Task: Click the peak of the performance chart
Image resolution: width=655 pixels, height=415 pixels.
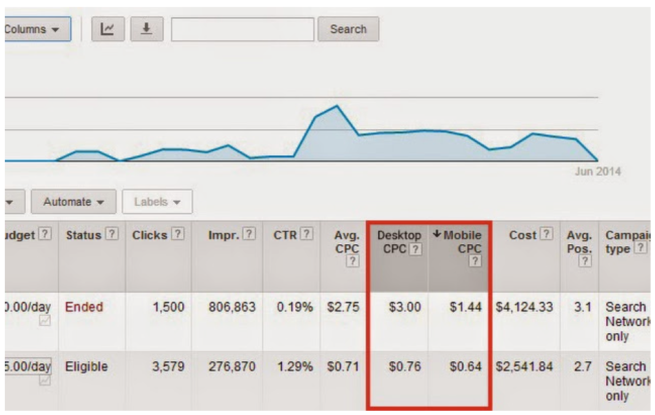Action: (x=337, y=106)
